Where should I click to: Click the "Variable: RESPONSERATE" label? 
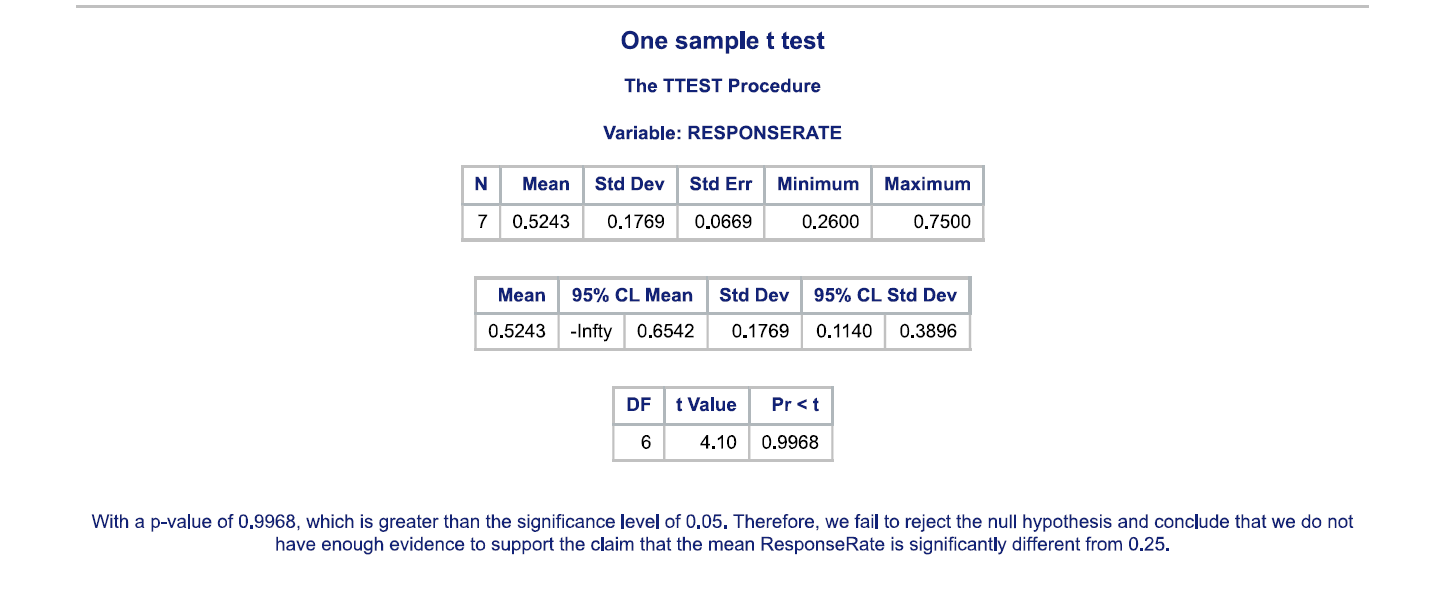tap(722, 133)
